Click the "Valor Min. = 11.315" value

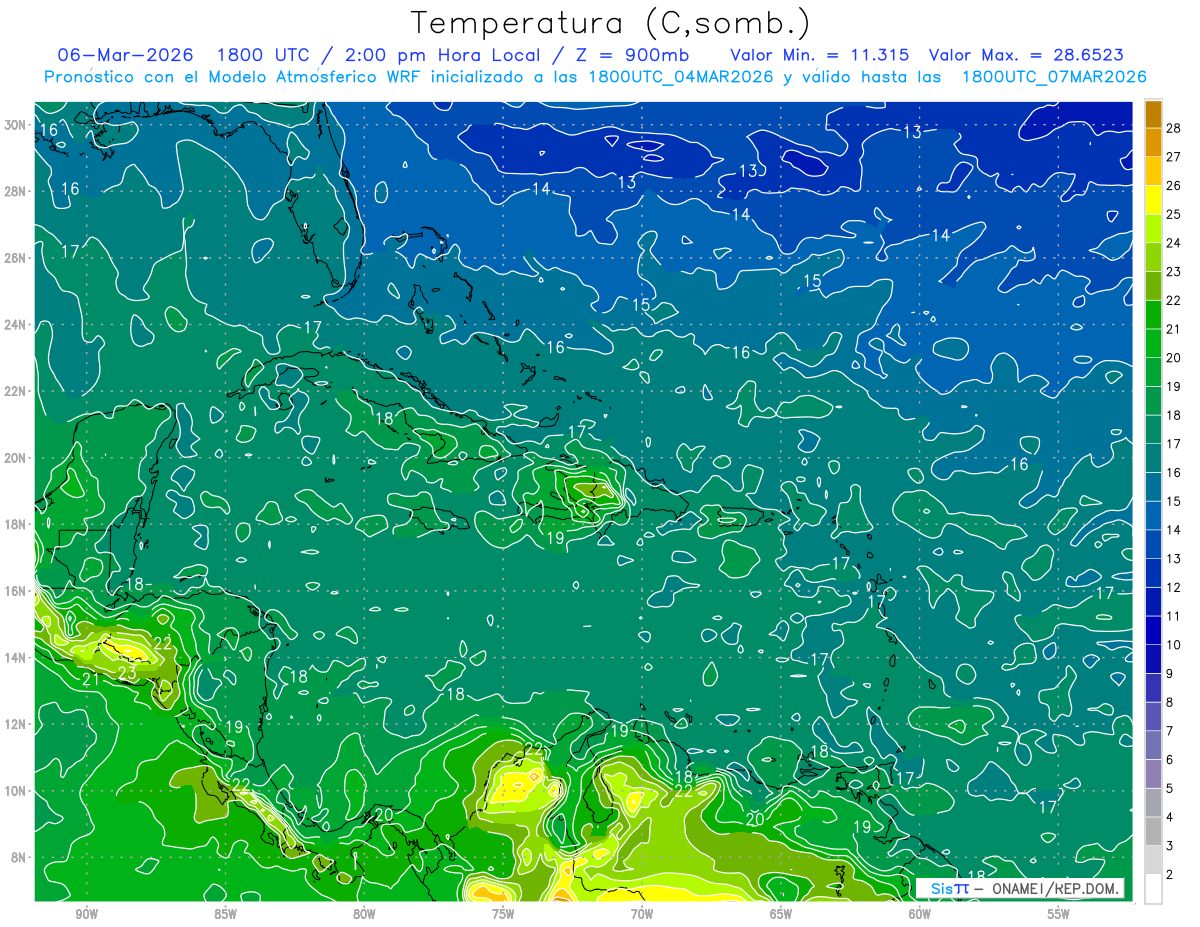(820, 55)
